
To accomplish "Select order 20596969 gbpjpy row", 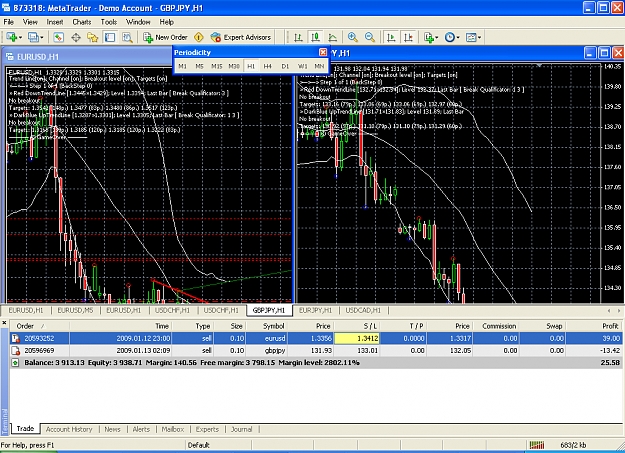I will tap(317, 351).
